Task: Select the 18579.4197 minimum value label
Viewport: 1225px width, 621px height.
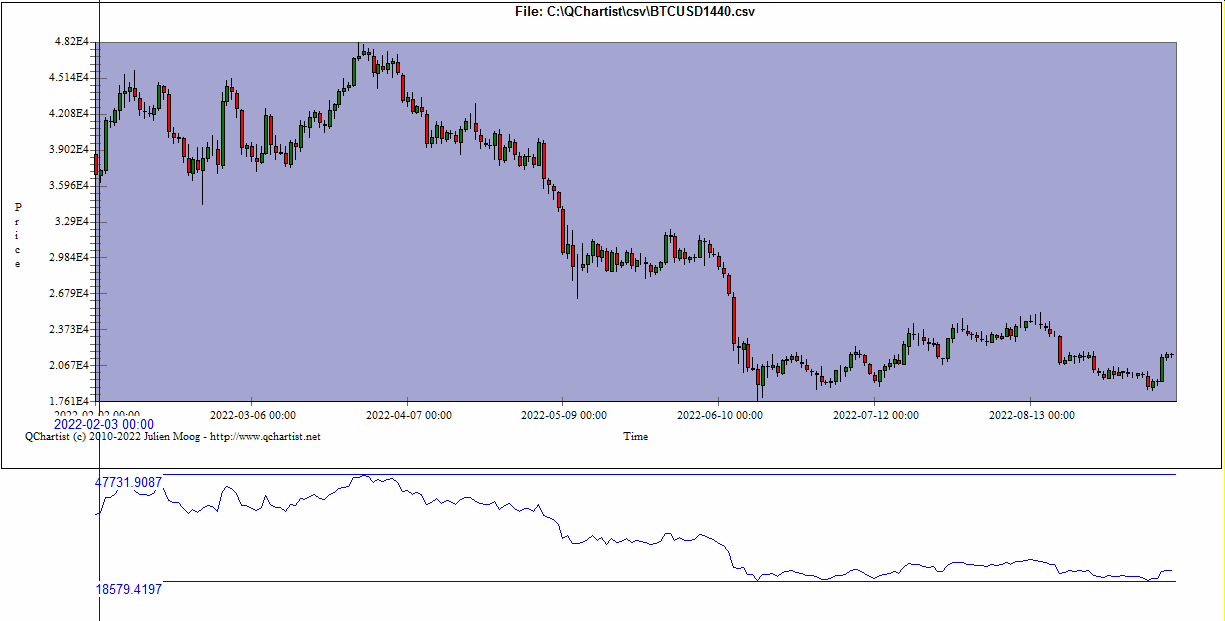Action: (128, 589)
